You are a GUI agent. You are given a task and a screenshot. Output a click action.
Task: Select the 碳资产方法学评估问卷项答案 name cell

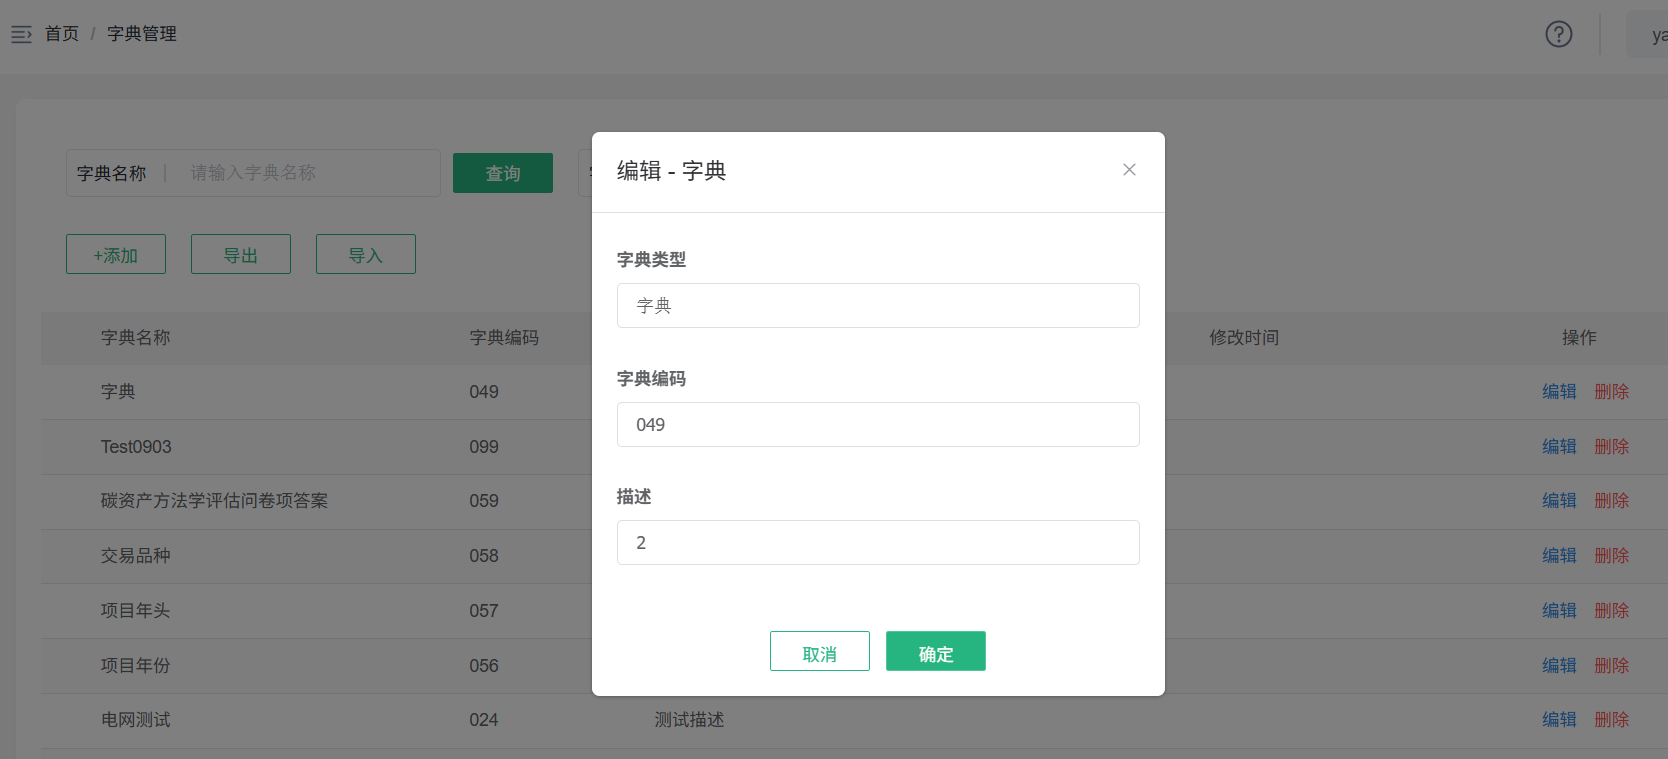coord(214,501)
